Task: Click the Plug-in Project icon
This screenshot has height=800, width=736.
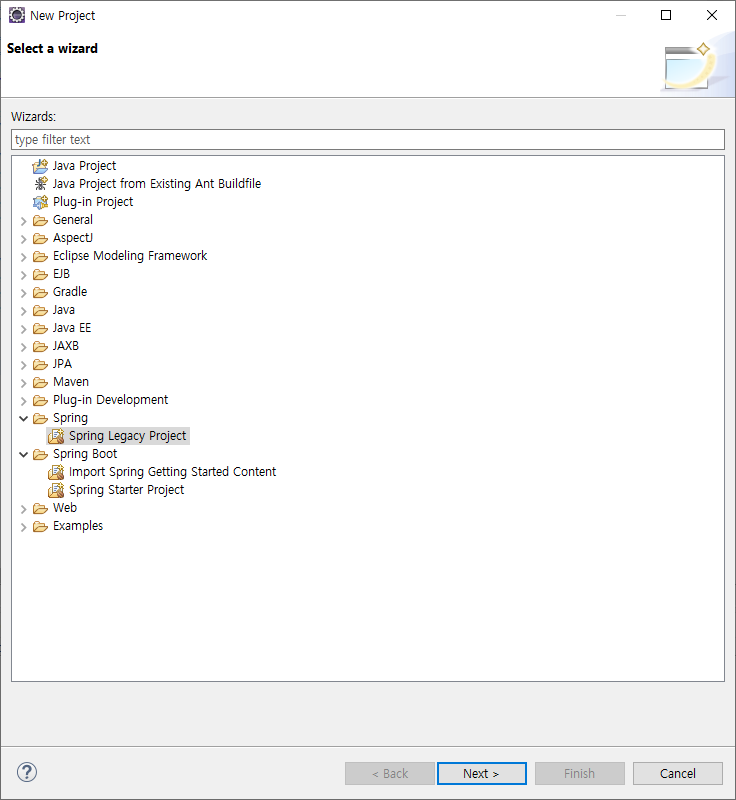Action: click(x=40, y=202)
